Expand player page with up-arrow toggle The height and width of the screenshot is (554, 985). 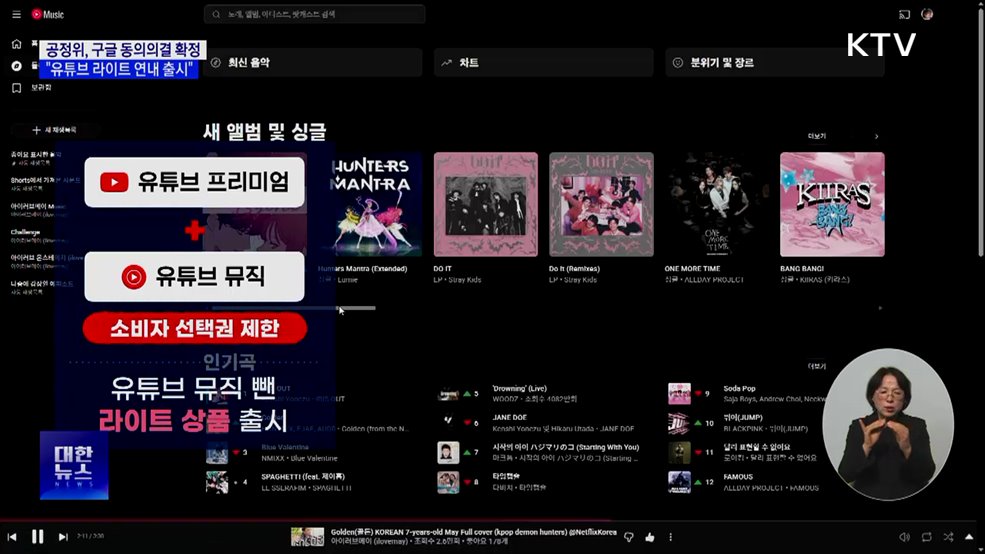pyautogui.click(x=969, y=537)
